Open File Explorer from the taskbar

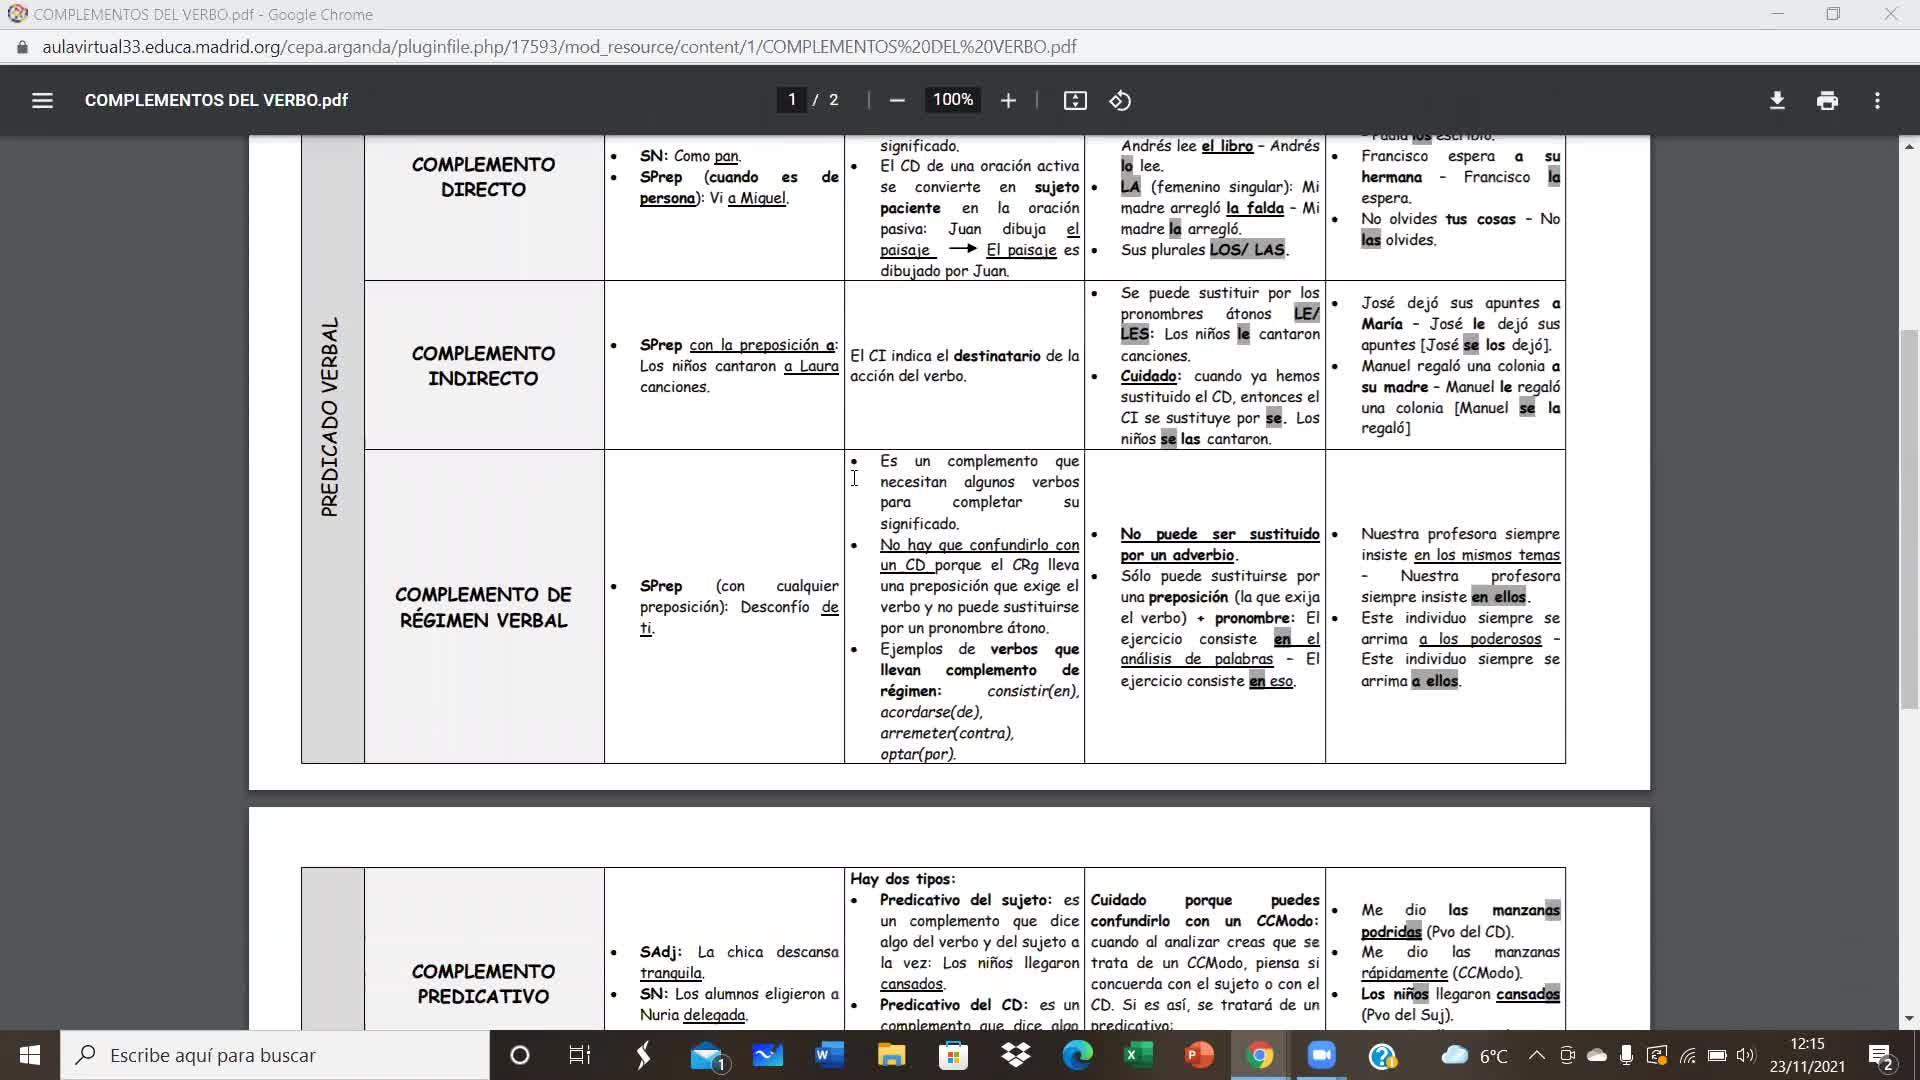[891, 1055]
